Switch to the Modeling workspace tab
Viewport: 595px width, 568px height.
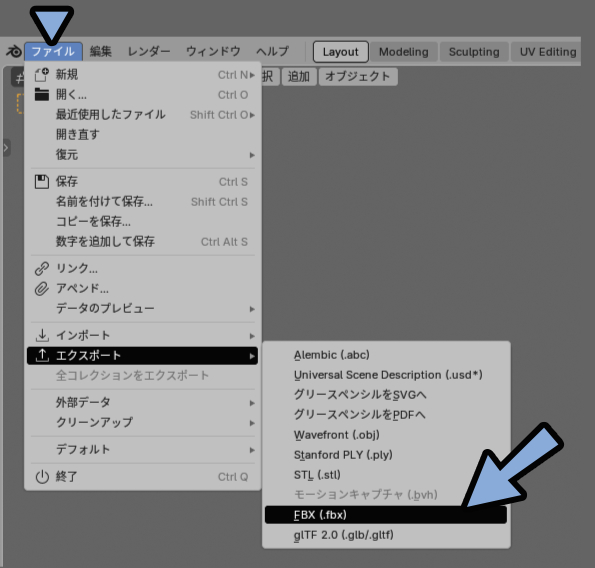pos(403,52)
